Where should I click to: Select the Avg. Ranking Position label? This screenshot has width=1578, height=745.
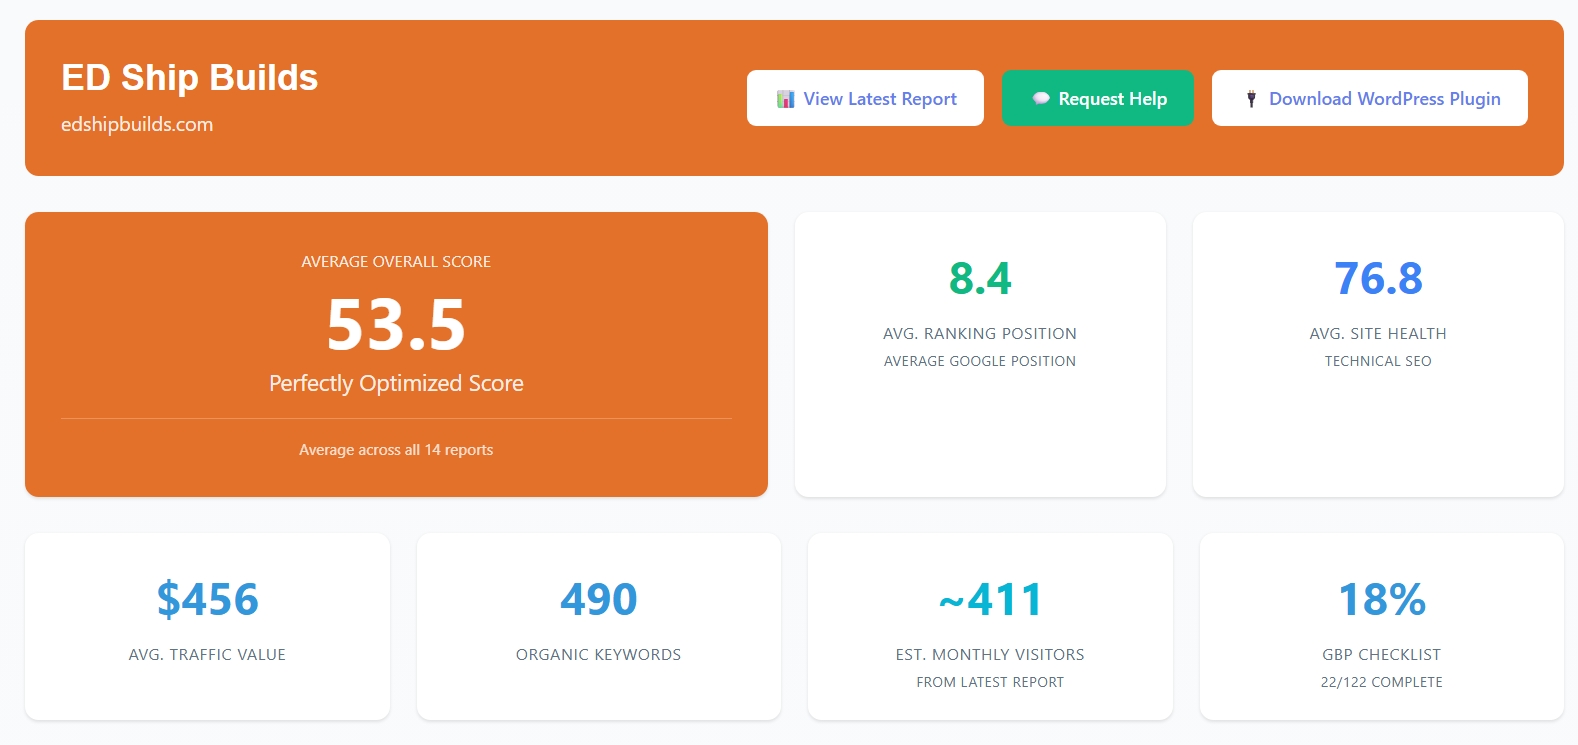pyautogui.click(x=980, y=334)
